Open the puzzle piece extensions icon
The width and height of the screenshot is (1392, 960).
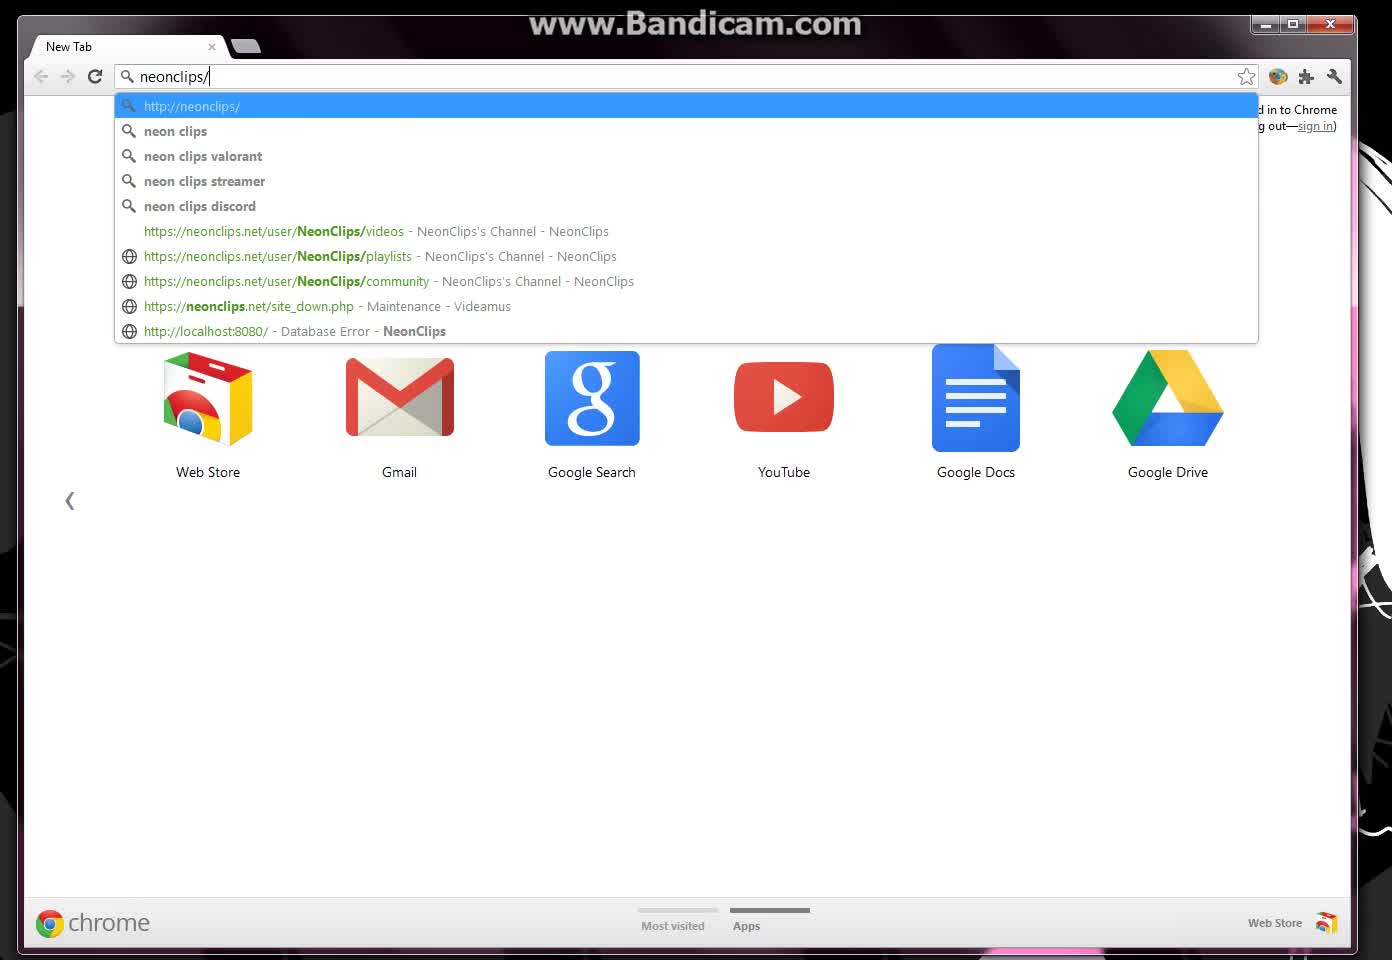[x=1306, y=76]
